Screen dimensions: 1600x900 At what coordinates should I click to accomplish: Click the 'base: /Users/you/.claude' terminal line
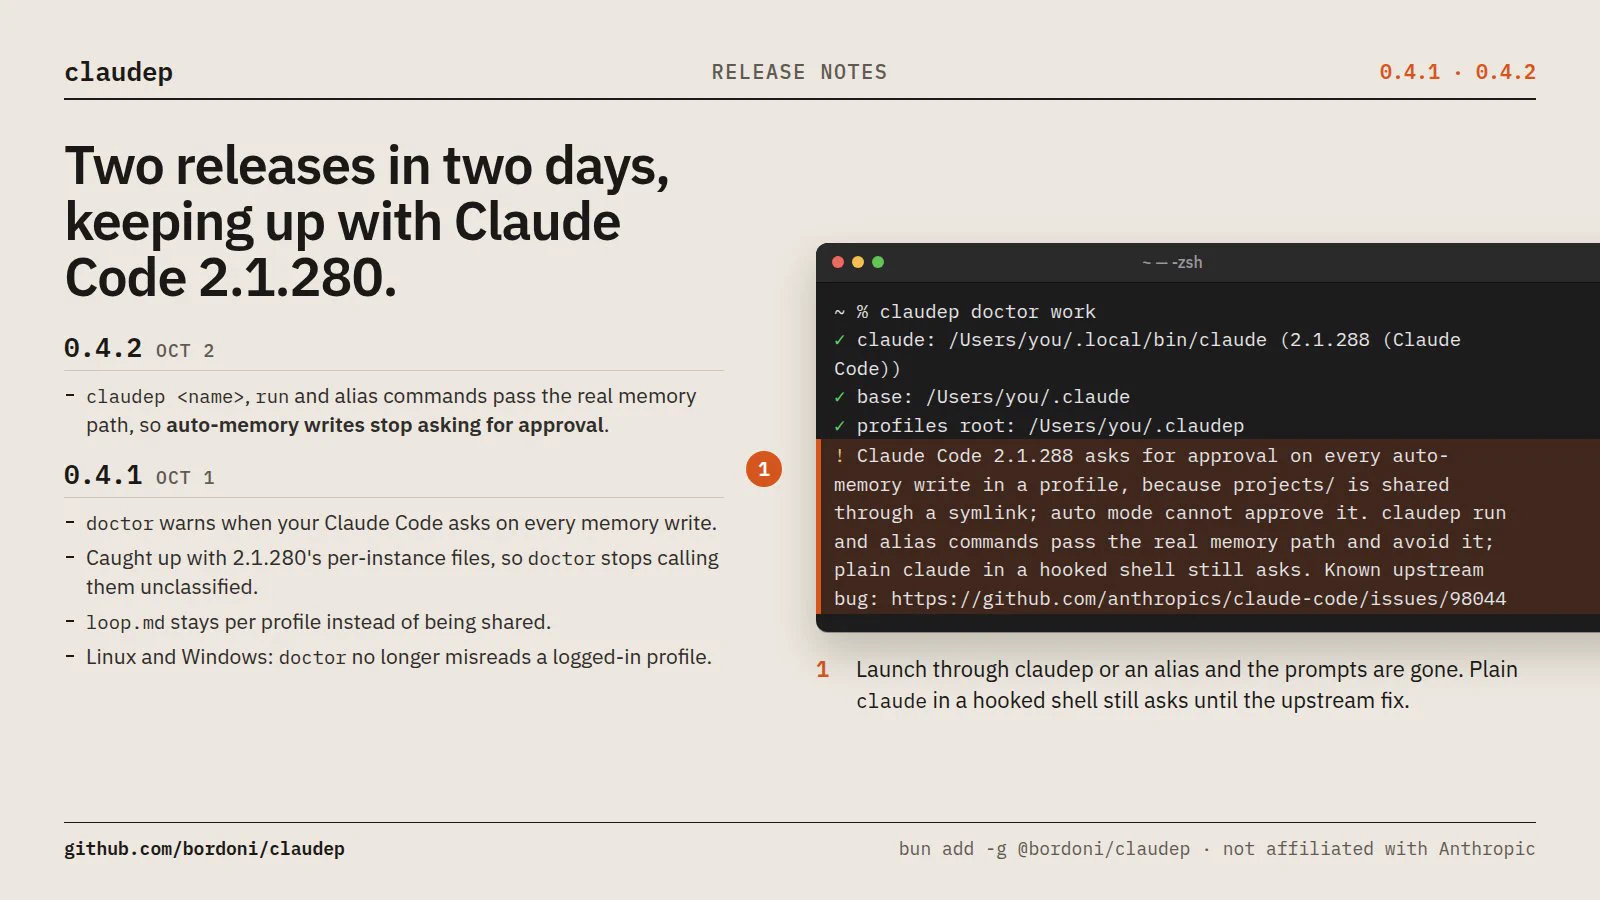[982, 397]
